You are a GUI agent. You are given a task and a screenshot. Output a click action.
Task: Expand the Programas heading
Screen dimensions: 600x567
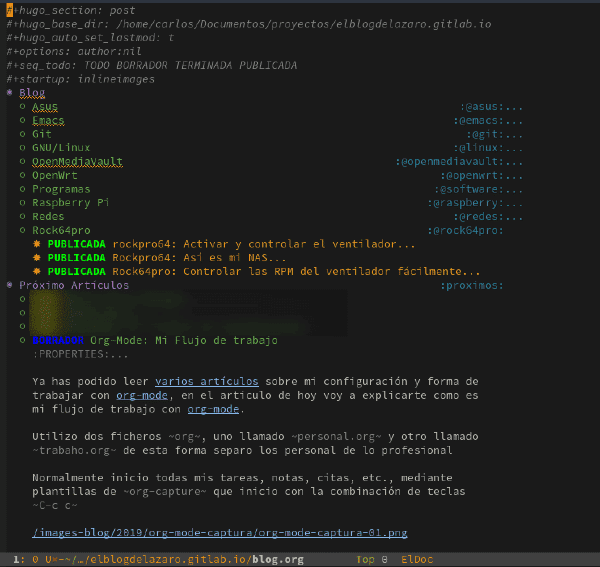coord(61,189)
